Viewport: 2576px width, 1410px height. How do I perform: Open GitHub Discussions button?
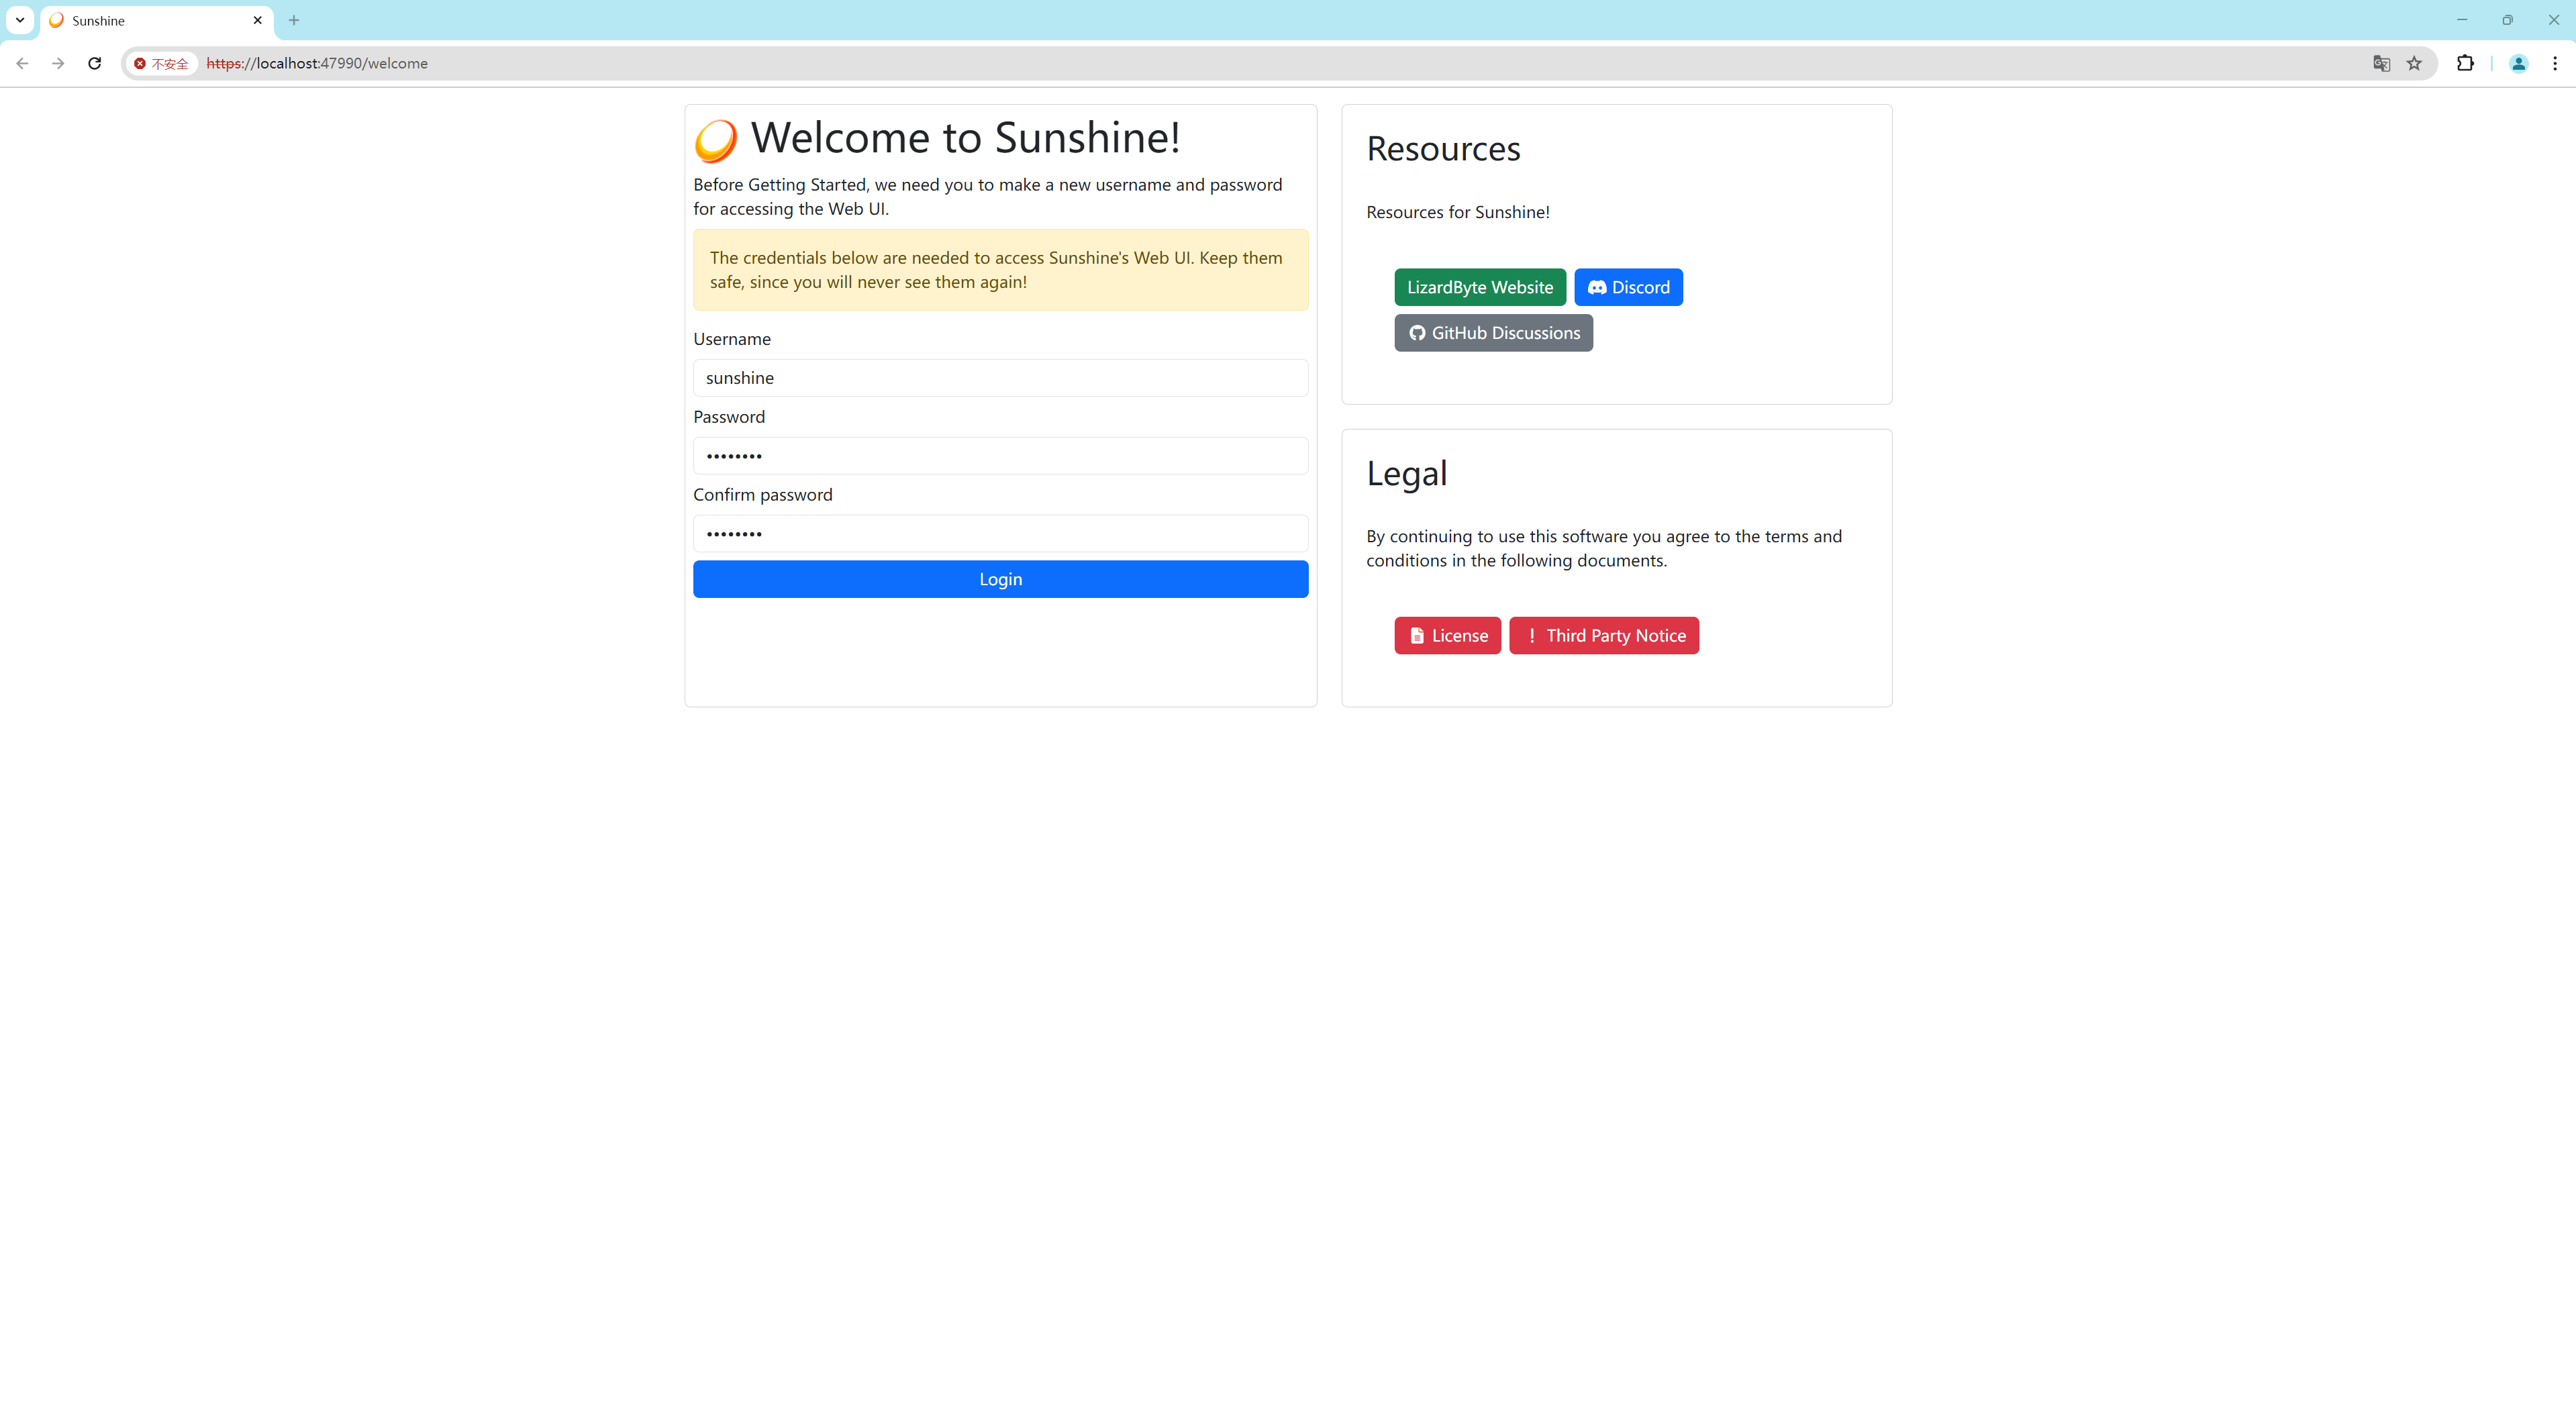coord(1494,333)
